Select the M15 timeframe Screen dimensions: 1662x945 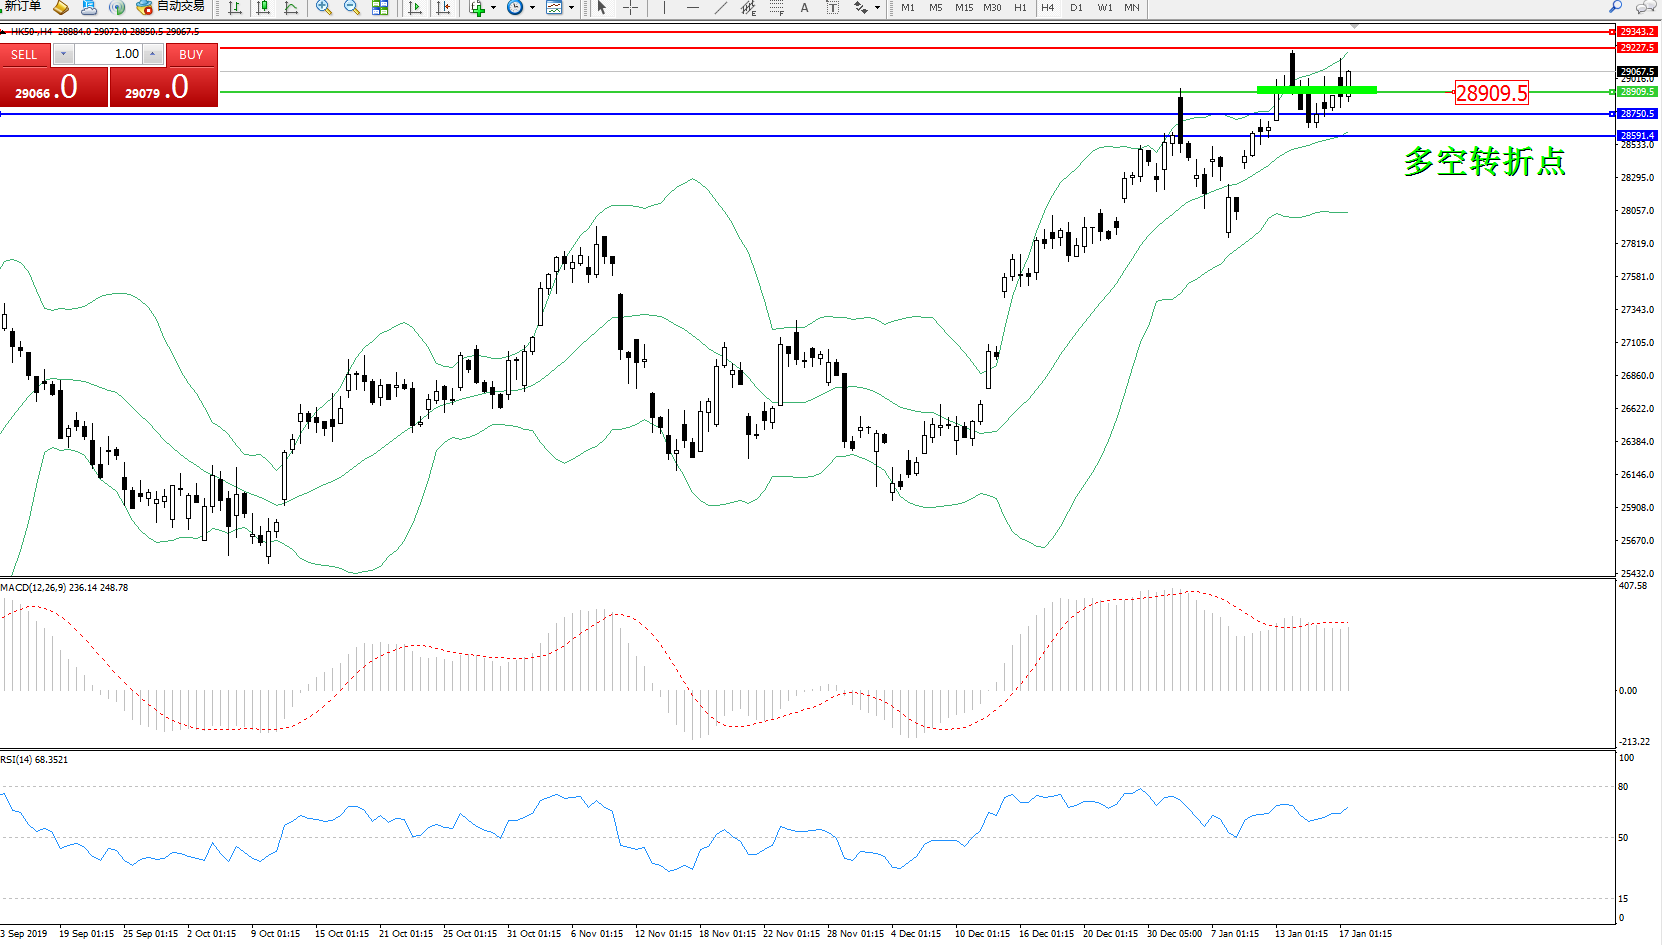964,8
